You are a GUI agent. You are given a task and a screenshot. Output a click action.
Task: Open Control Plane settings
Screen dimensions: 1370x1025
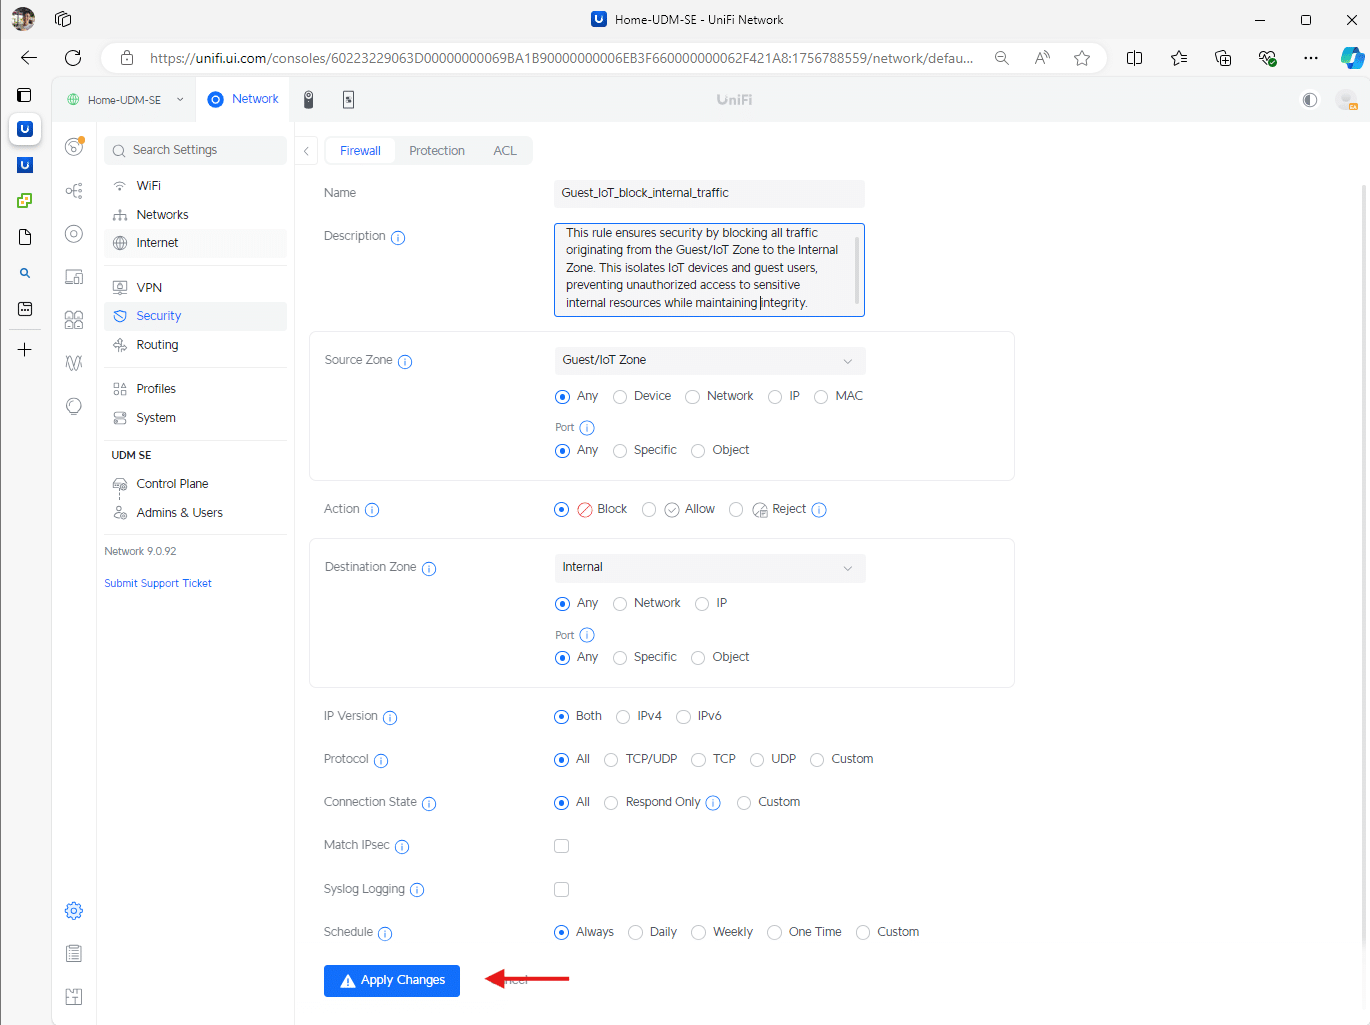coord(195,484)
